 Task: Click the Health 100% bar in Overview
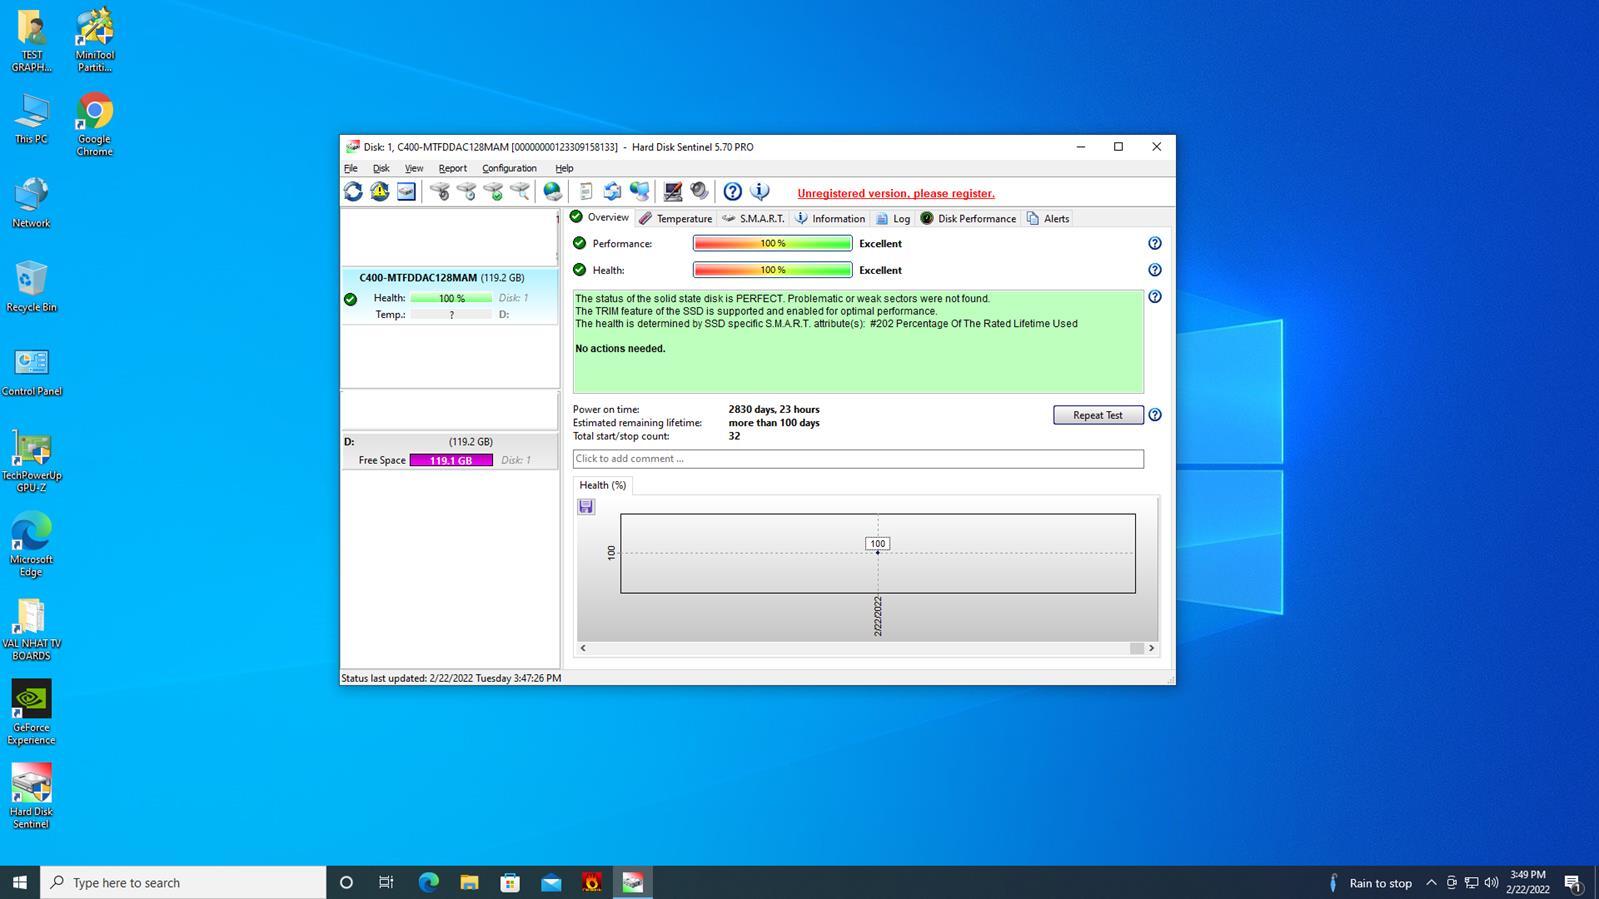pyautogui.click(x=772, y=270)
